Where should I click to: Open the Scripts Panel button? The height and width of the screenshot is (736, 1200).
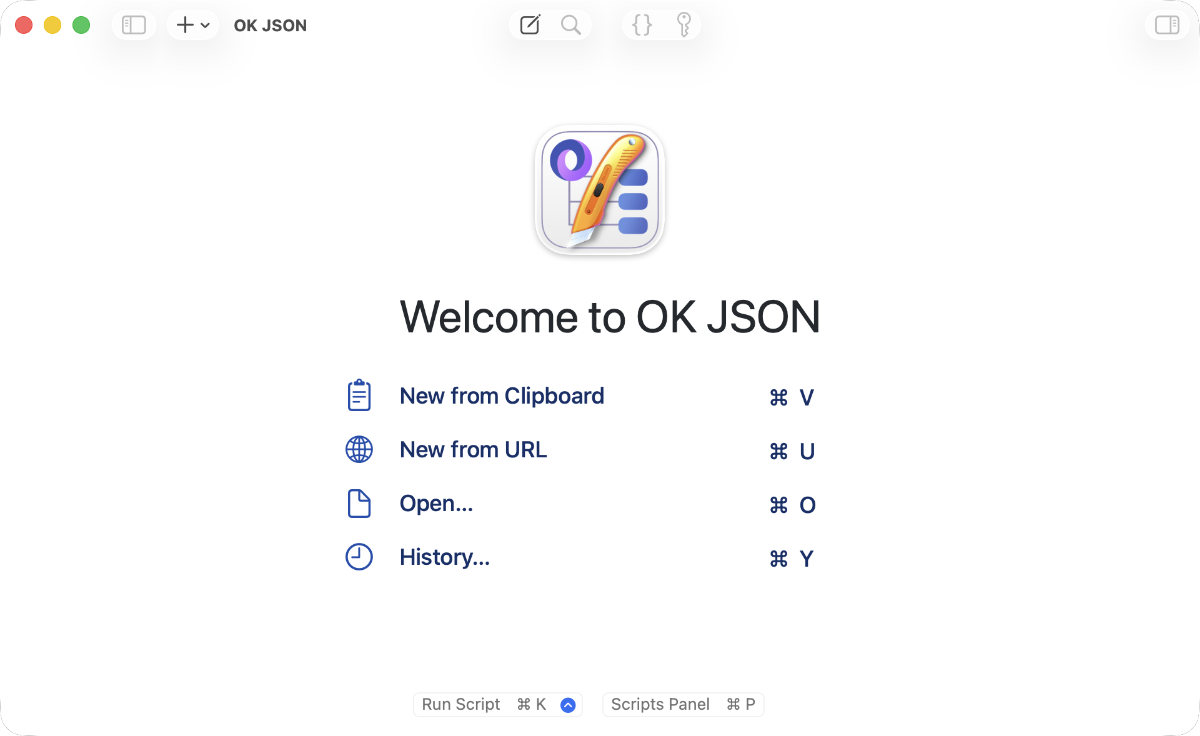[x=683, y=704]
